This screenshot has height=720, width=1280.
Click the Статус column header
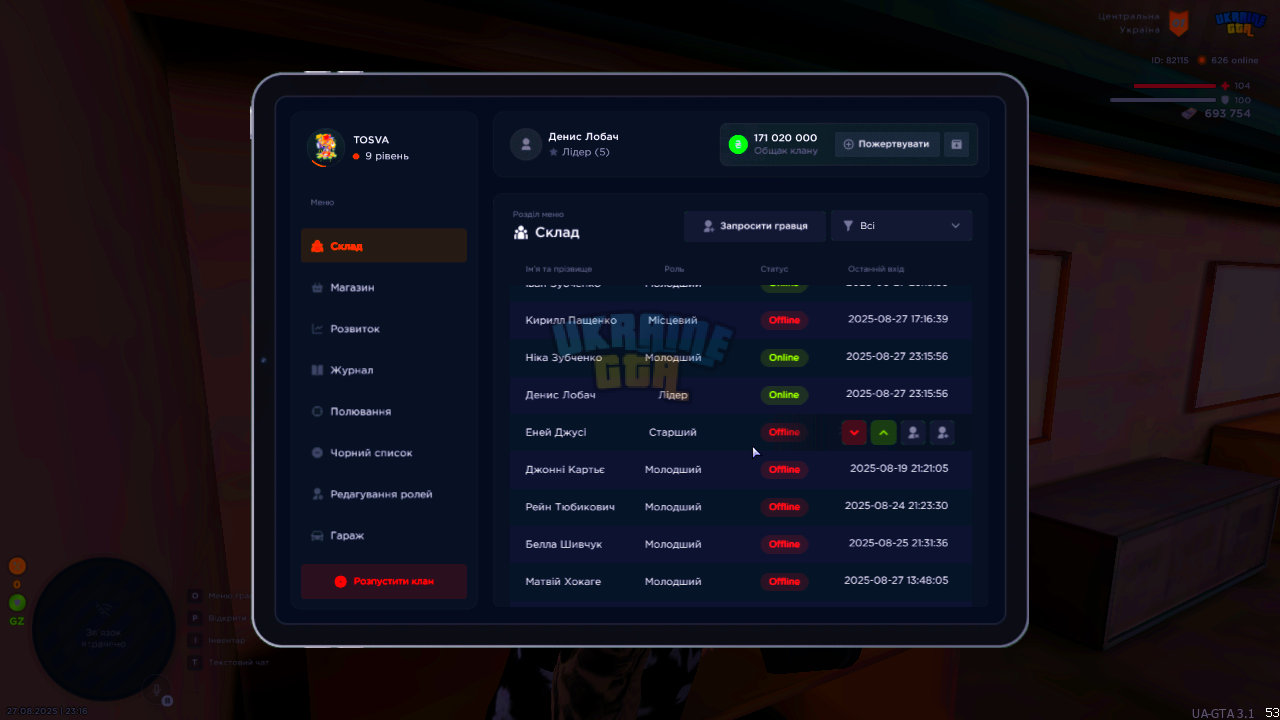pyautogui.click(x=774, y=269)
